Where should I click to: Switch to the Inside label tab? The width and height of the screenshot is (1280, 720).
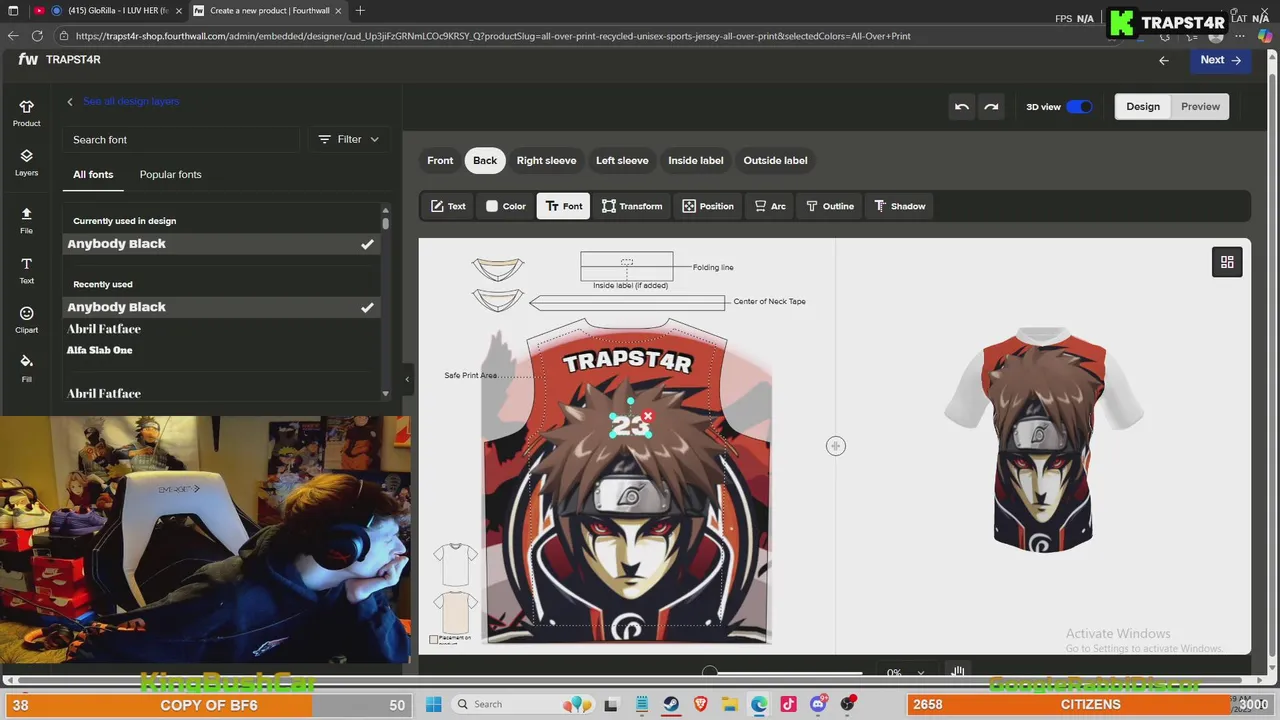(696, 160)
